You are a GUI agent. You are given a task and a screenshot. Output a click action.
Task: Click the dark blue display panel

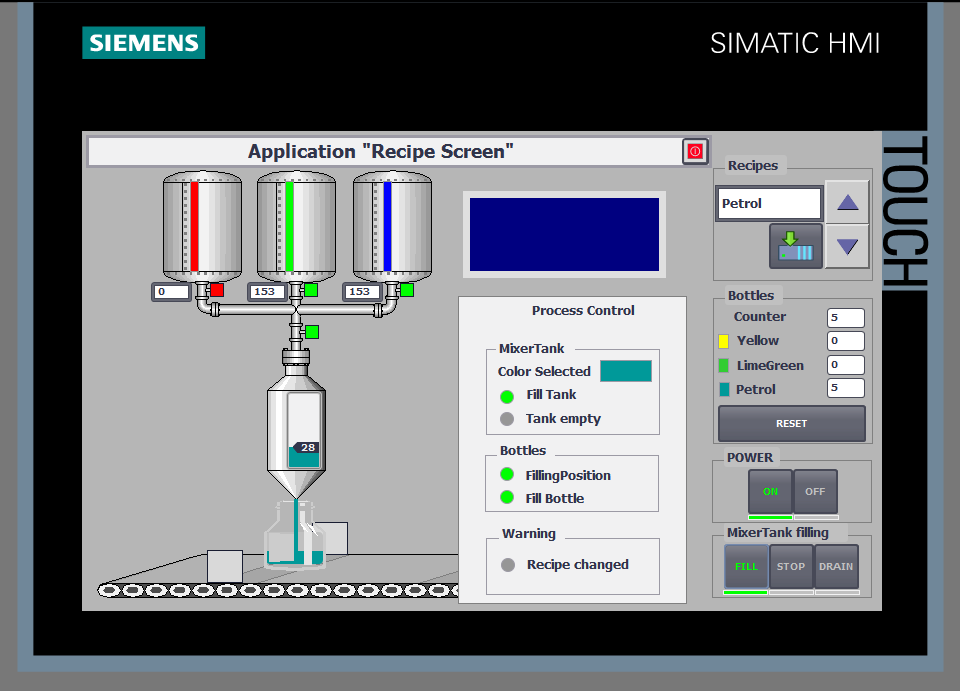564,234
